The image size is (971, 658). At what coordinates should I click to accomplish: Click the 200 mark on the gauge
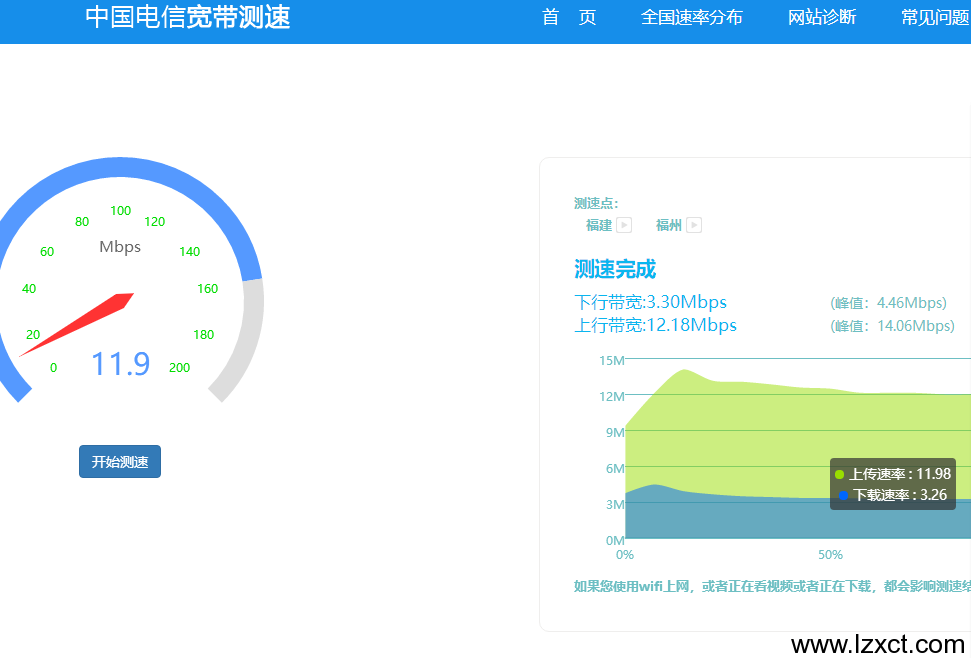180,368
